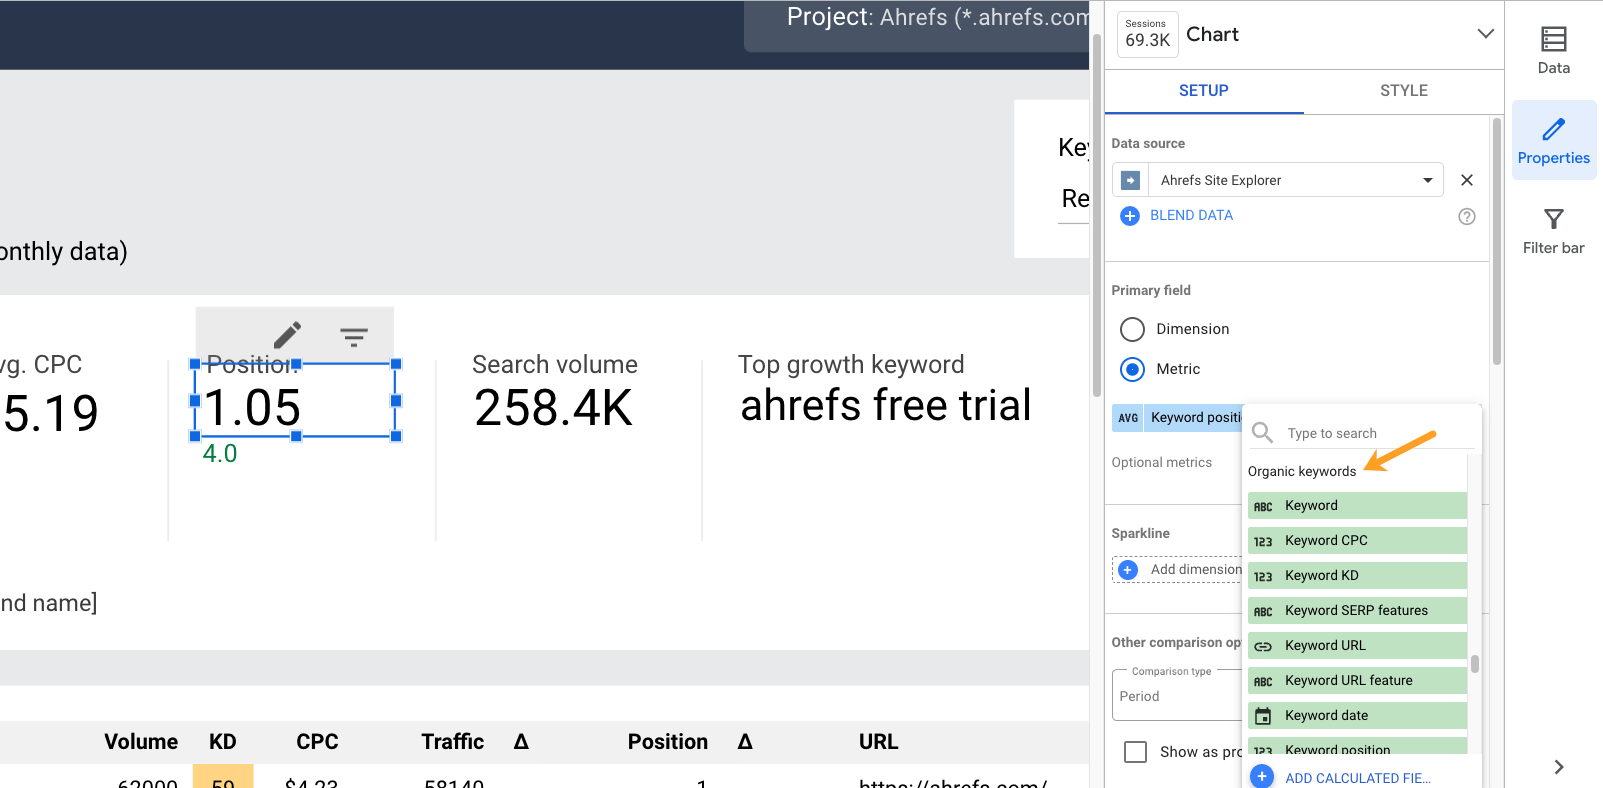Click the pencil edit icon above Position scorecard

pos(287,335)
